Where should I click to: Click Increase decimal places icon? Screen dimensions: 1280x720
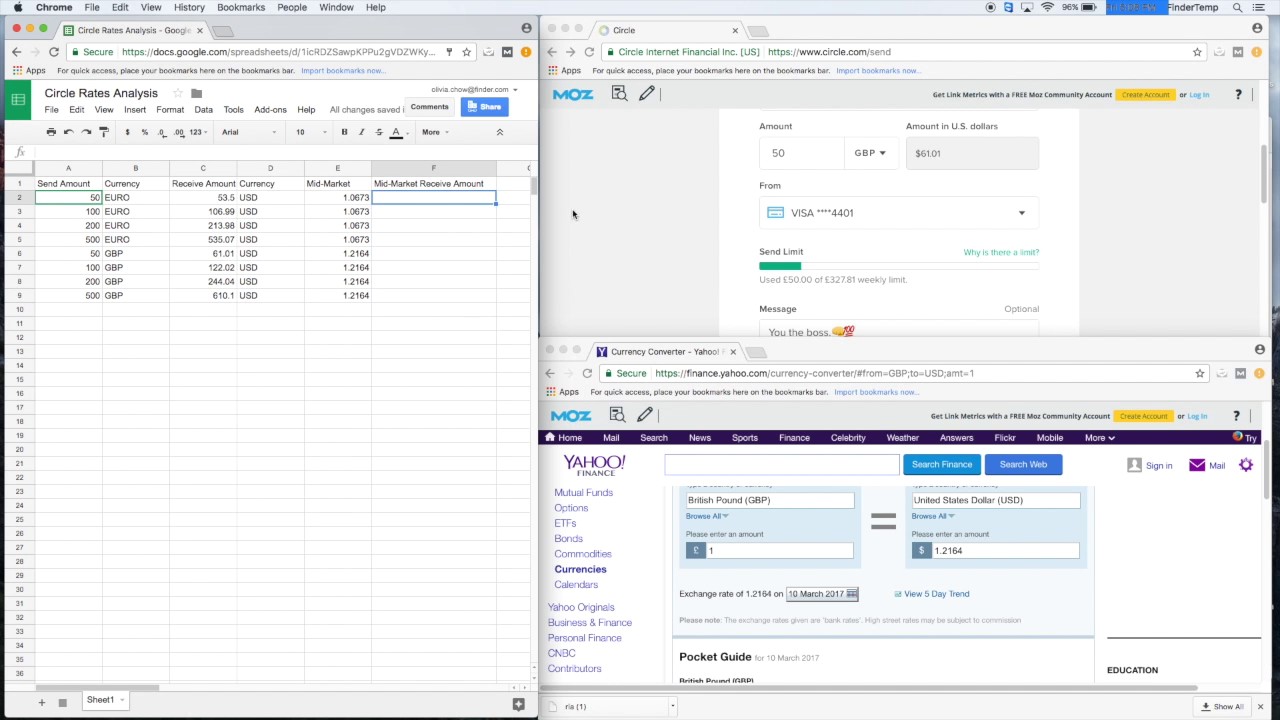[x=179, y=132]
